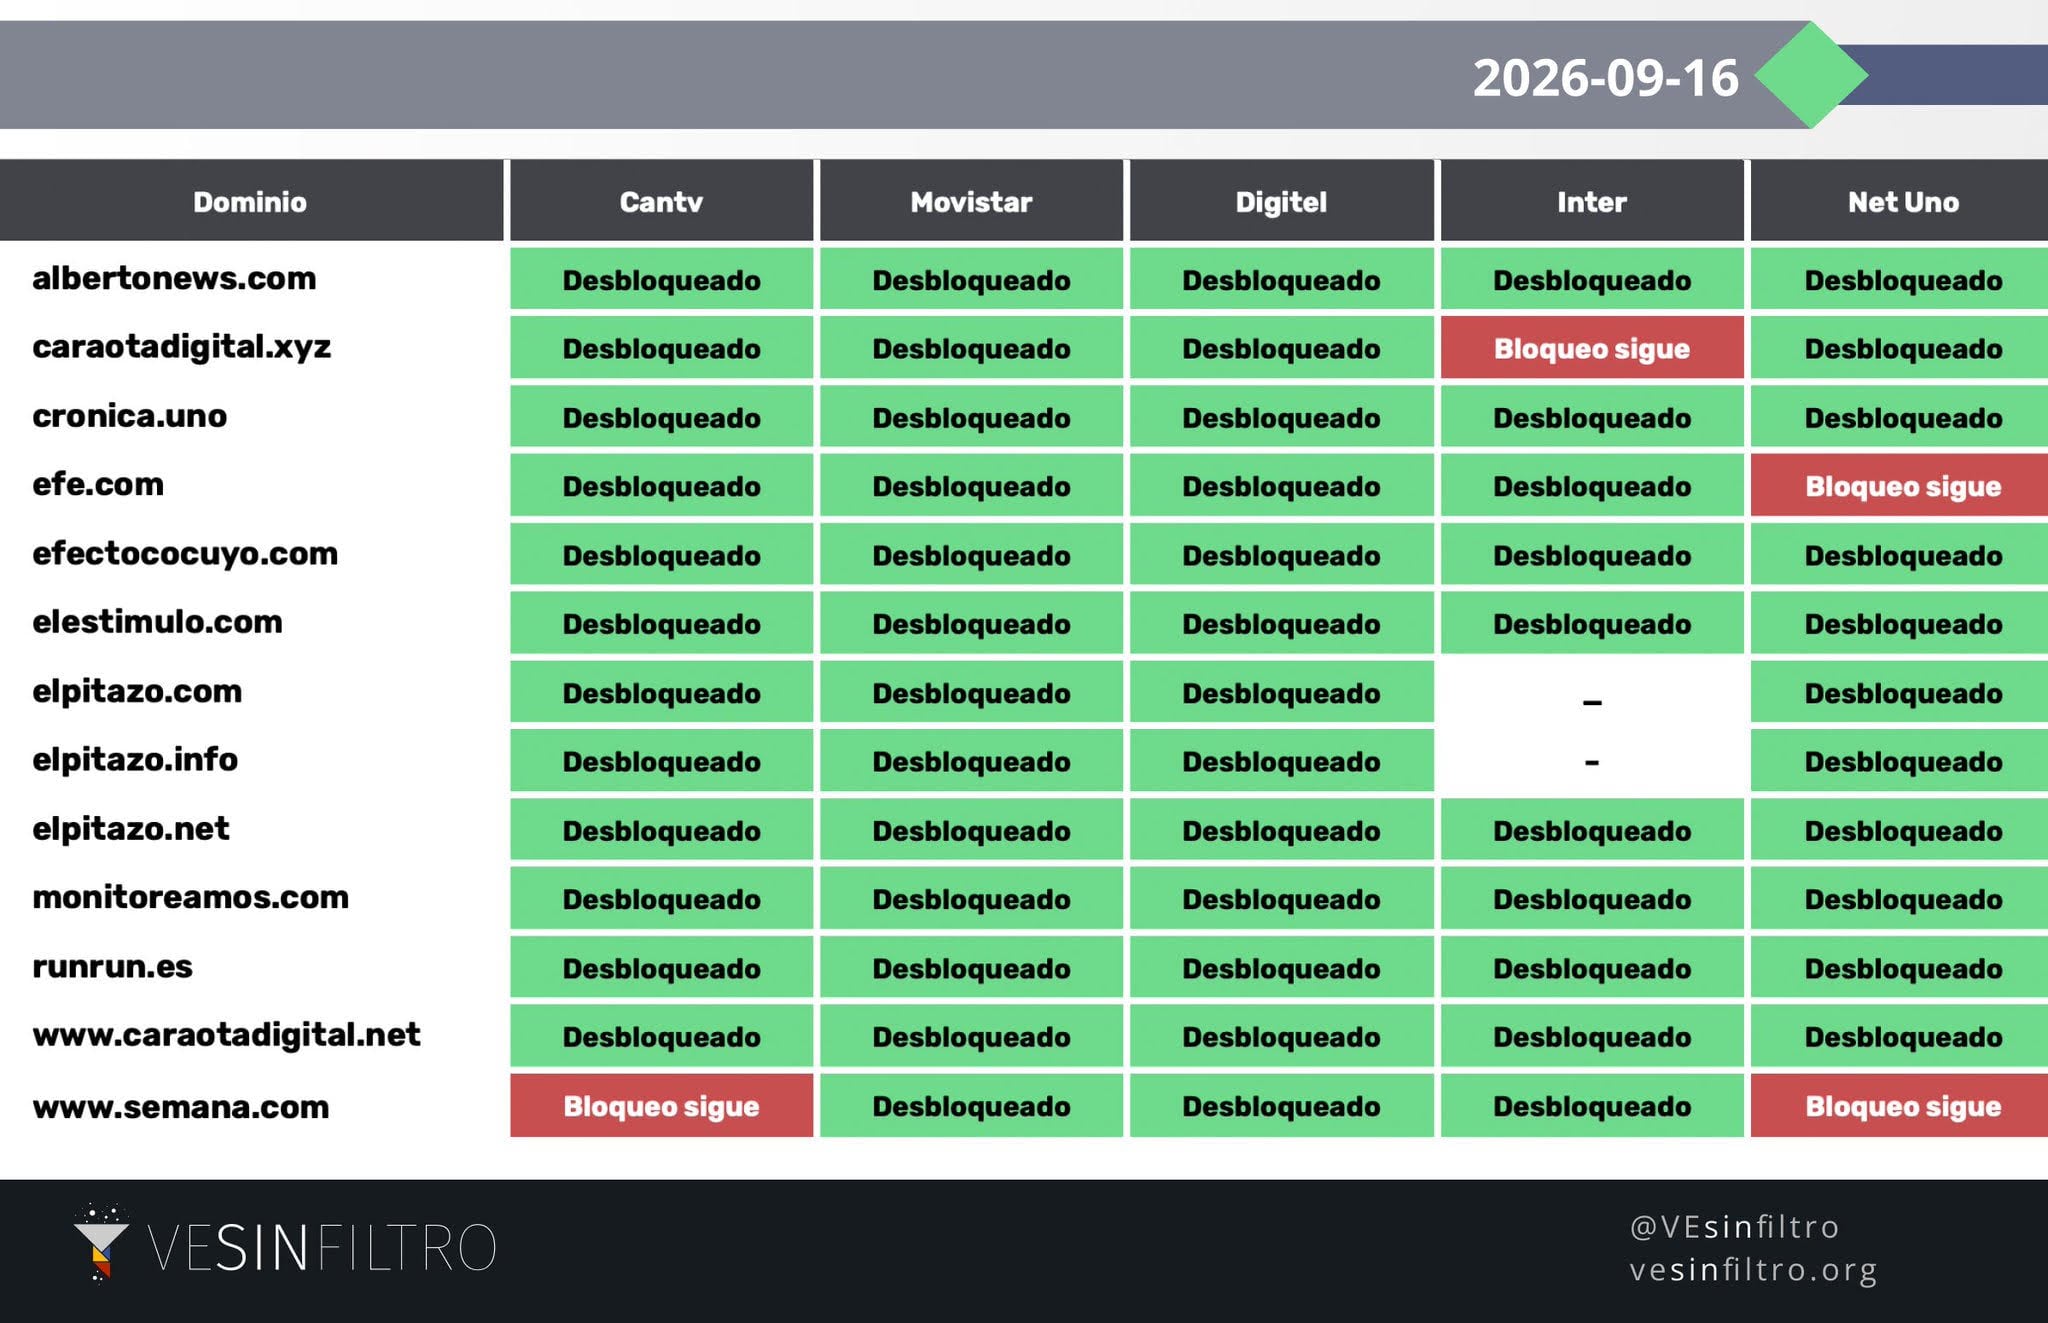Click the Net Uno status cell for albertonews.com
This screenshot has width=2048, height=1323.
click(x=1900, y=279)
